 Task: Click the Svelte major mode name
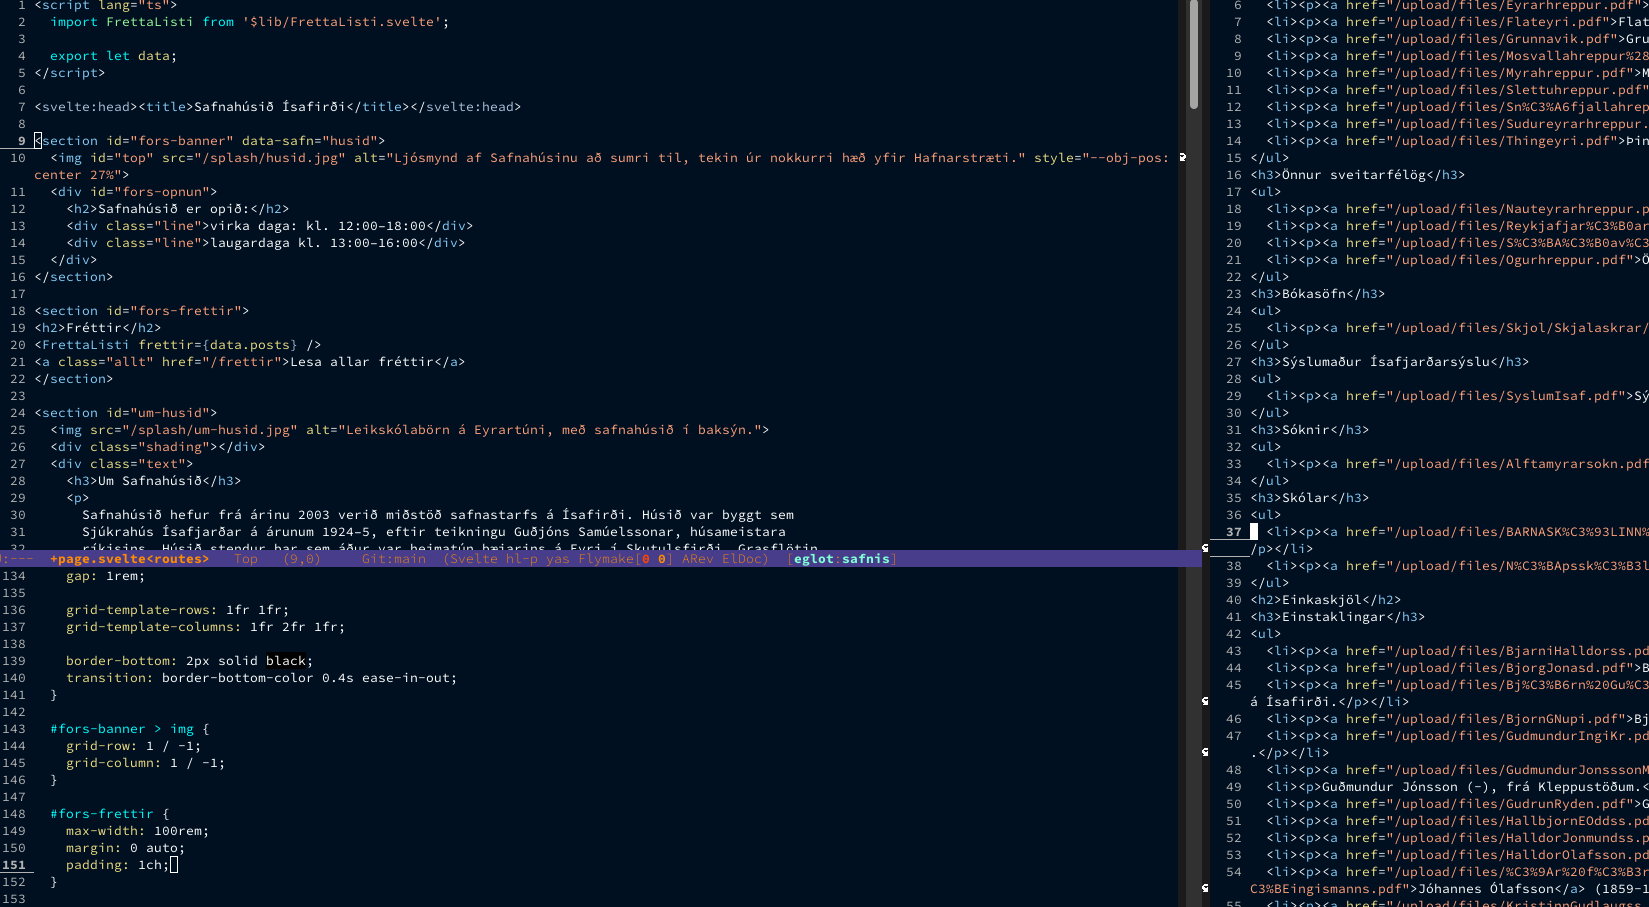tap(475, 559)
